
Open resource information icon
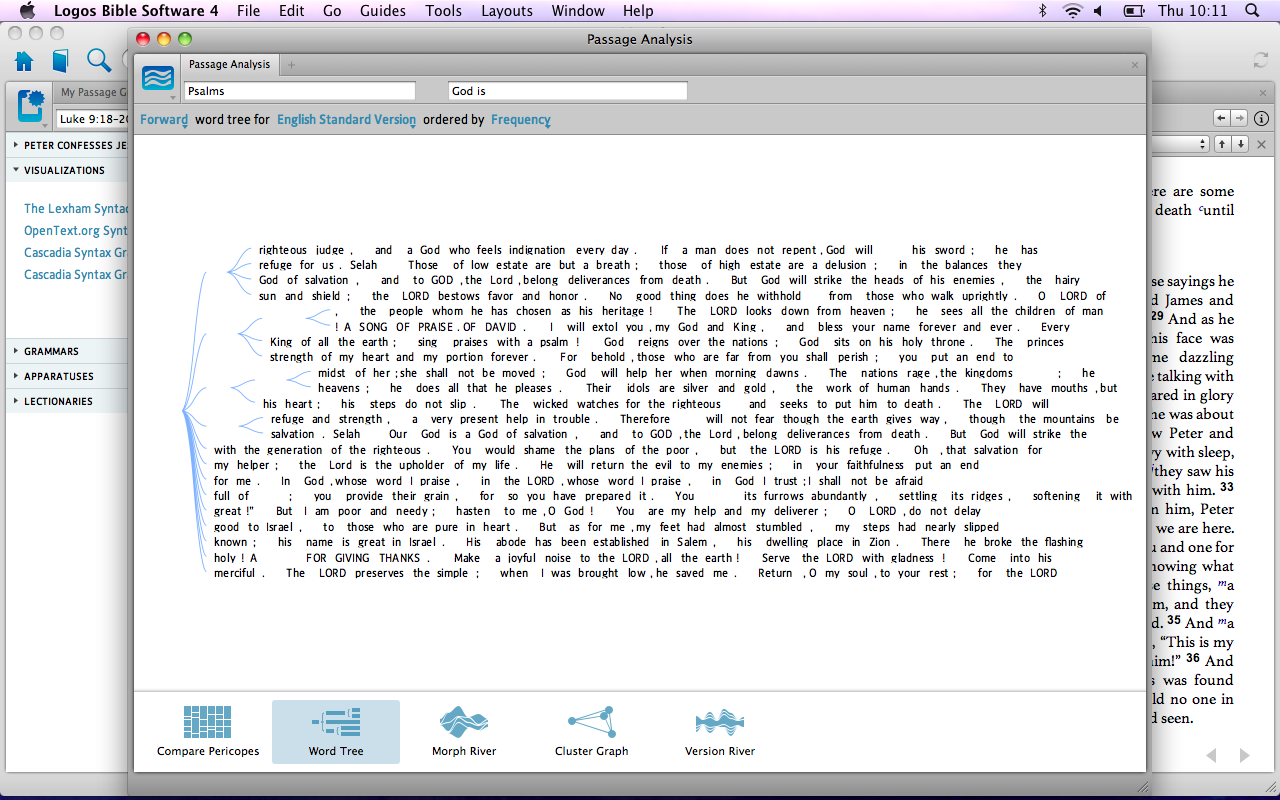coord(1262,118)
